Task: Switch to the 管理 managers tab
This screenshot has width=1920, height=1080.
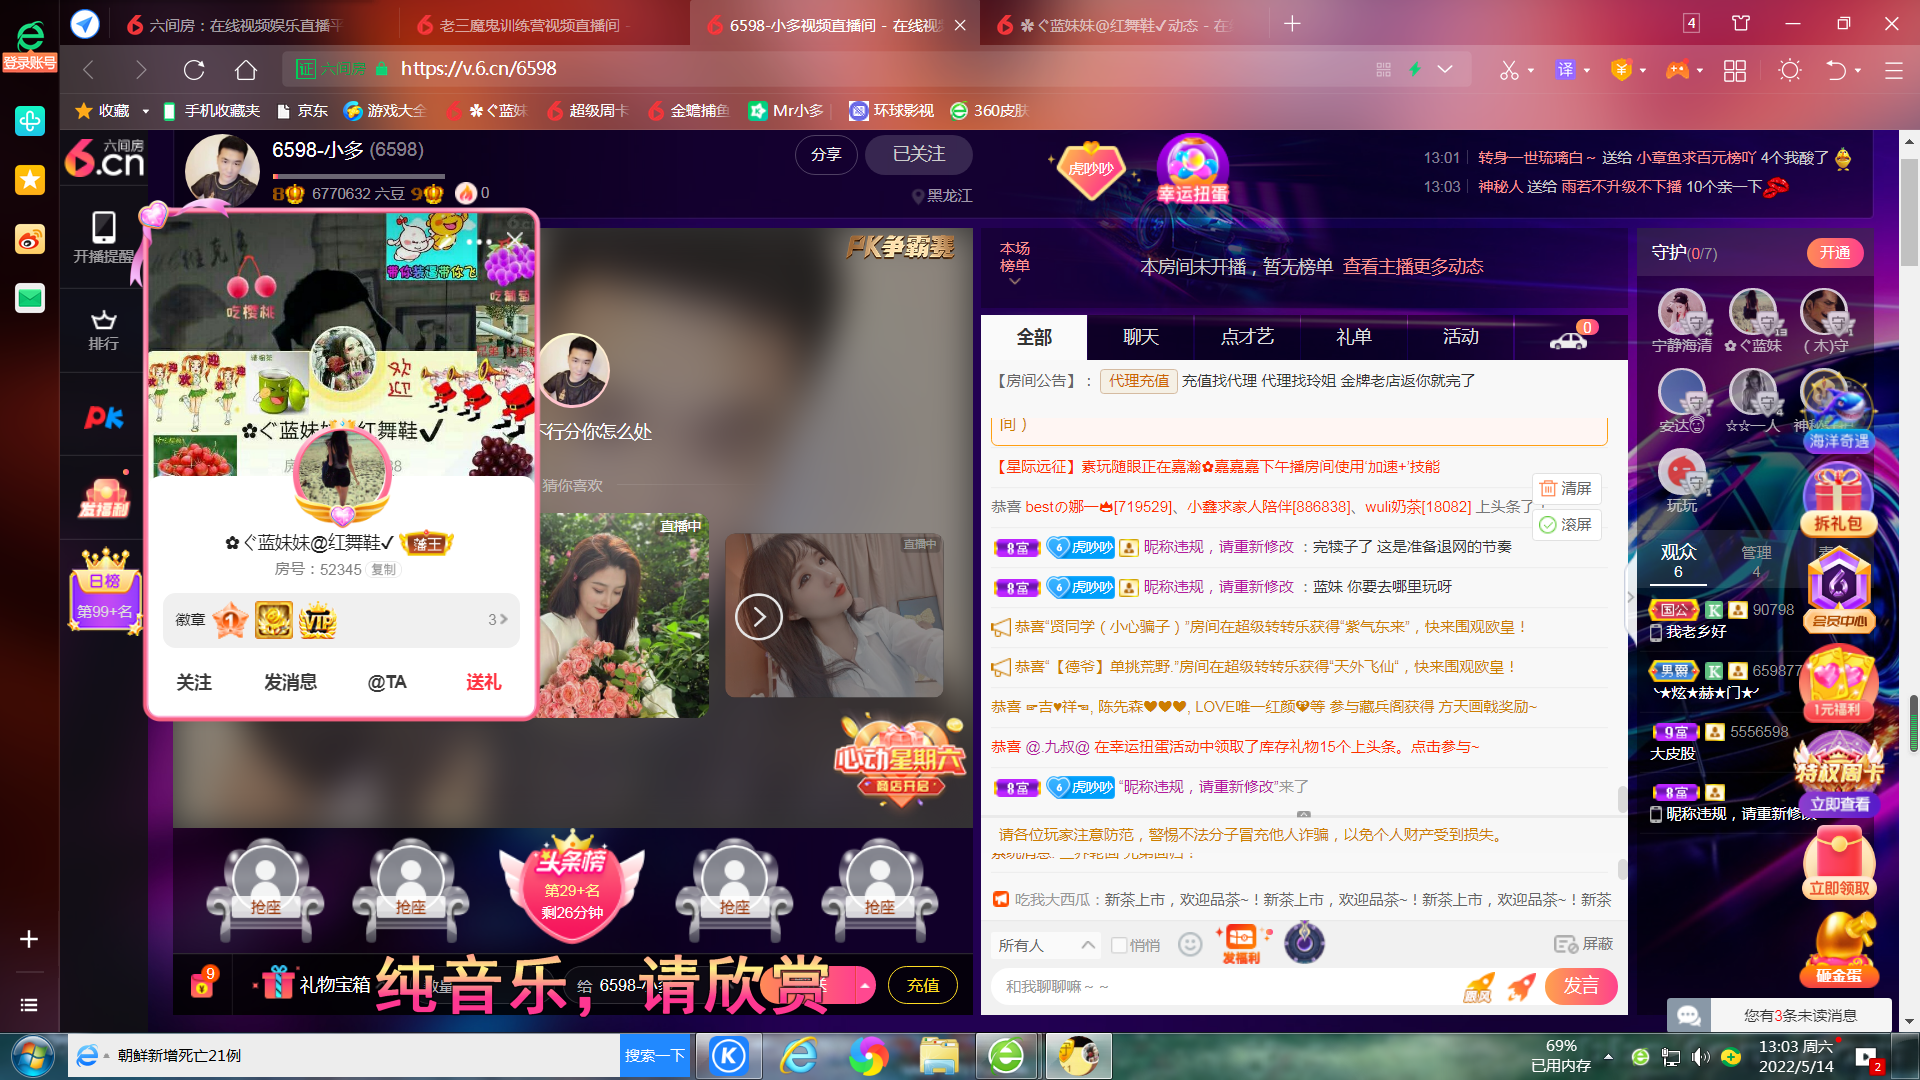Action: [x=1756, y=561]
